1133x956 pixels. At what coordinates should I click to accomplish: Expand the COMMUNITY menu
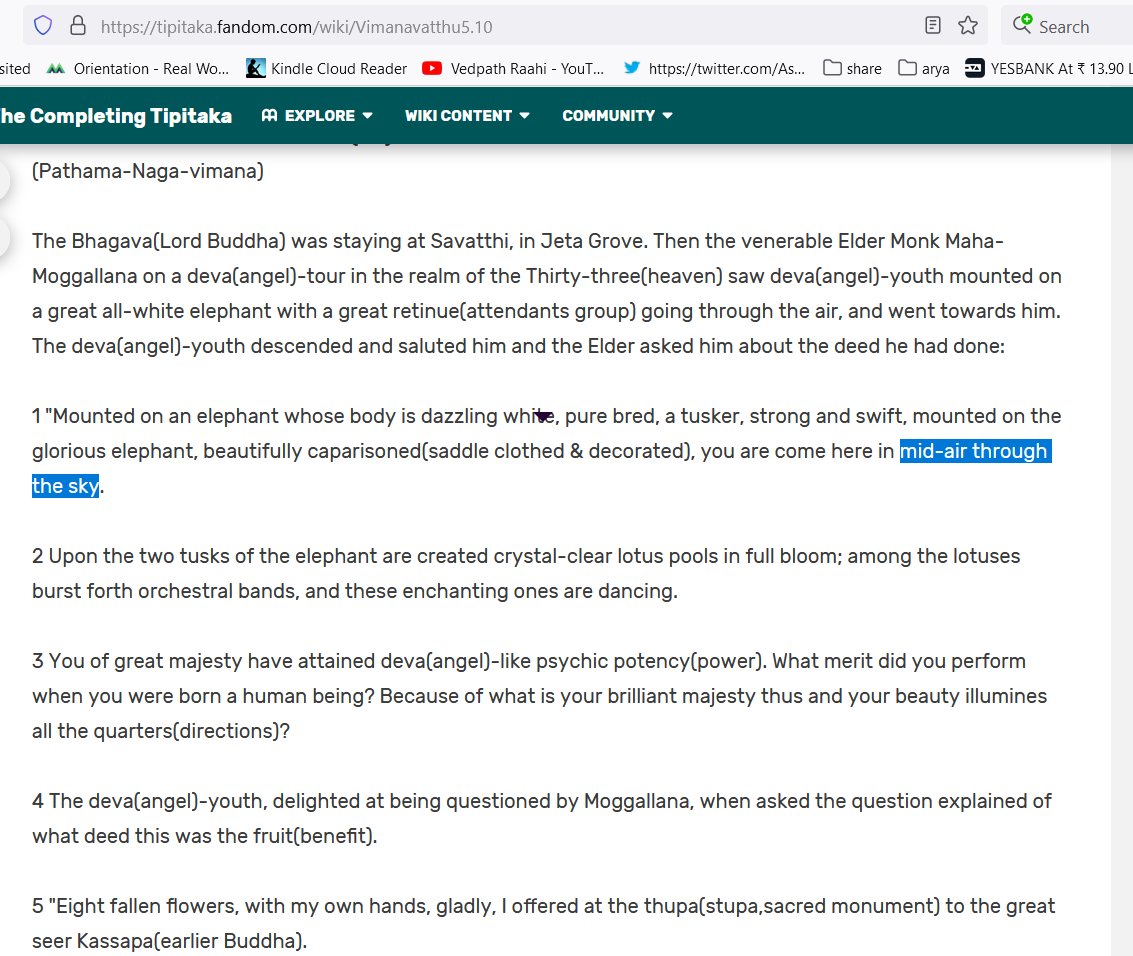pos(618,116)
